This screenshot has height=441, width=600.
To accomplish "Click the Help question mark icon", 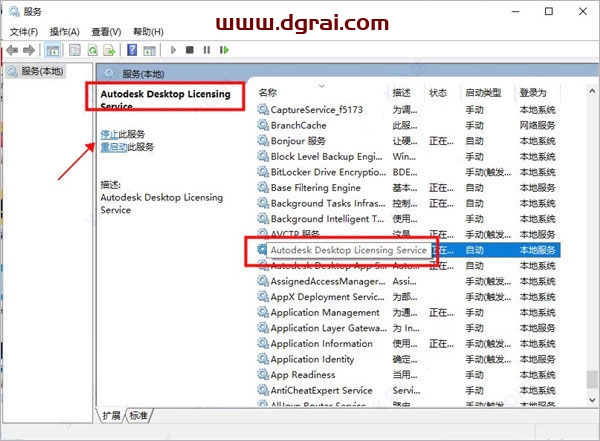I will 132,50.
